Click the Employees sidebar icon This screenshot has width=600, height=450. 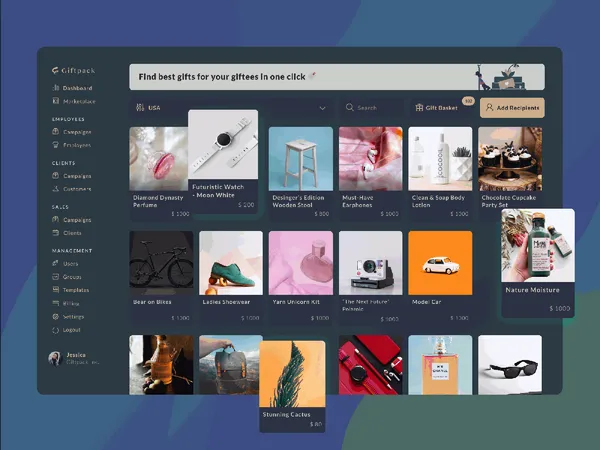click(x=55, y=145)
